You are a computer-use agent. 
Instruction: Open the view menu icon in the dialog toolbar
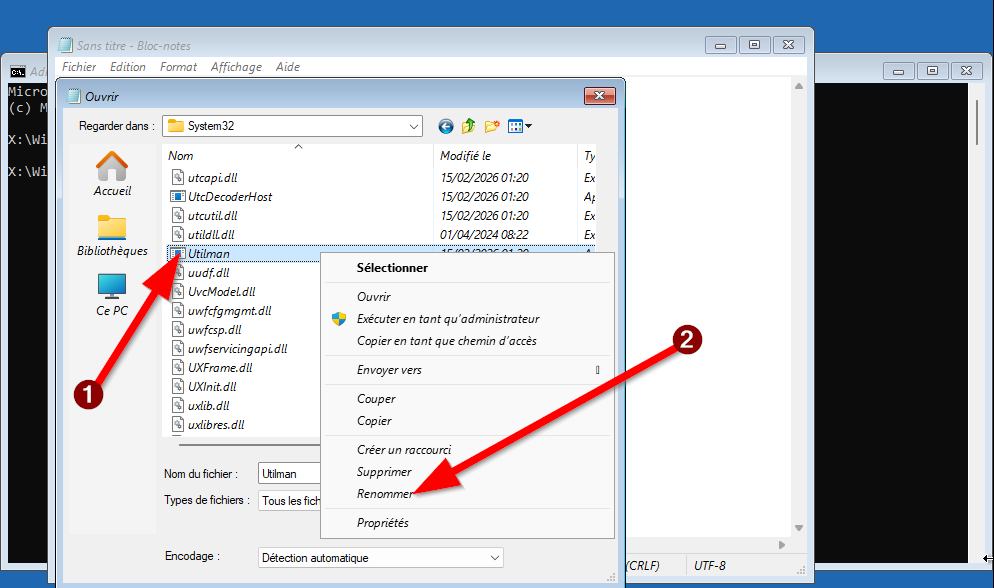[x=519, y=126]
